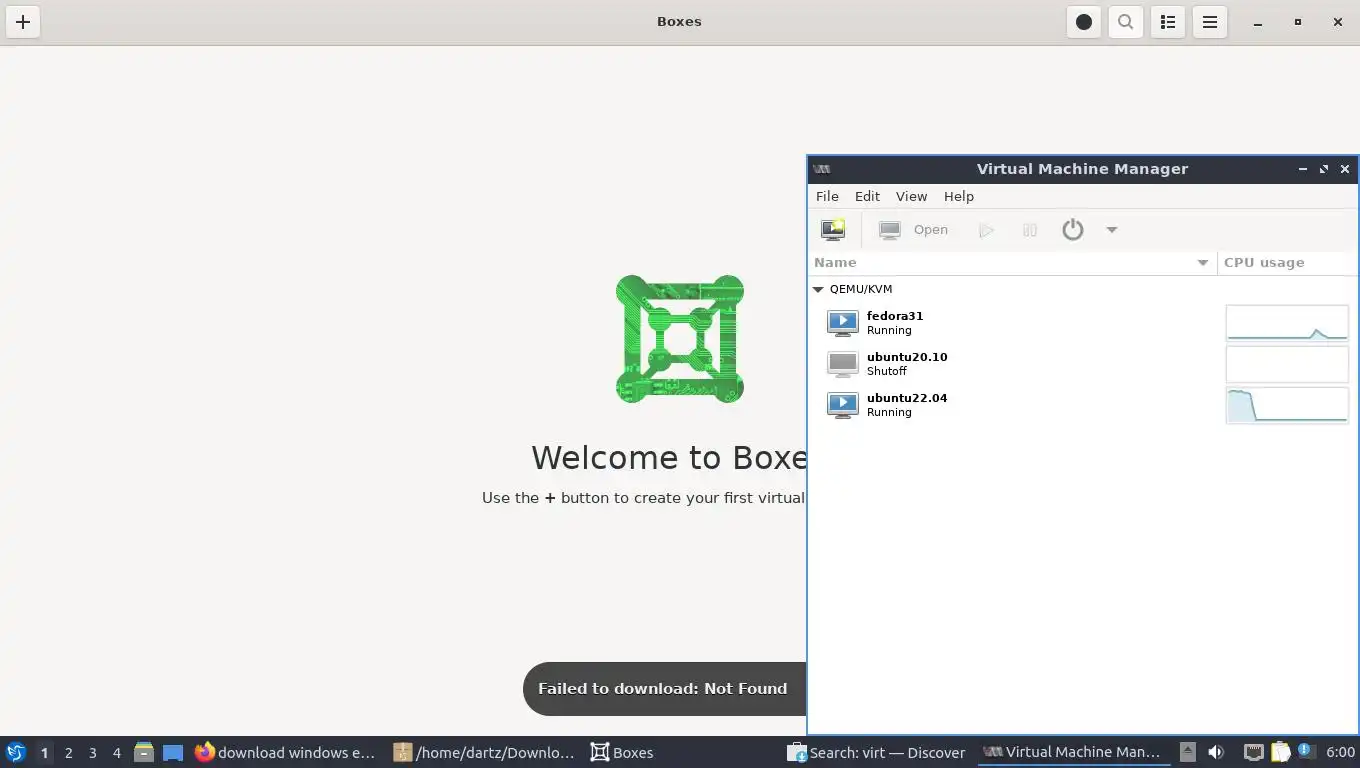Open the File menu in Virtual Machine Manager

pyautogui.click(x=827, y=197)
